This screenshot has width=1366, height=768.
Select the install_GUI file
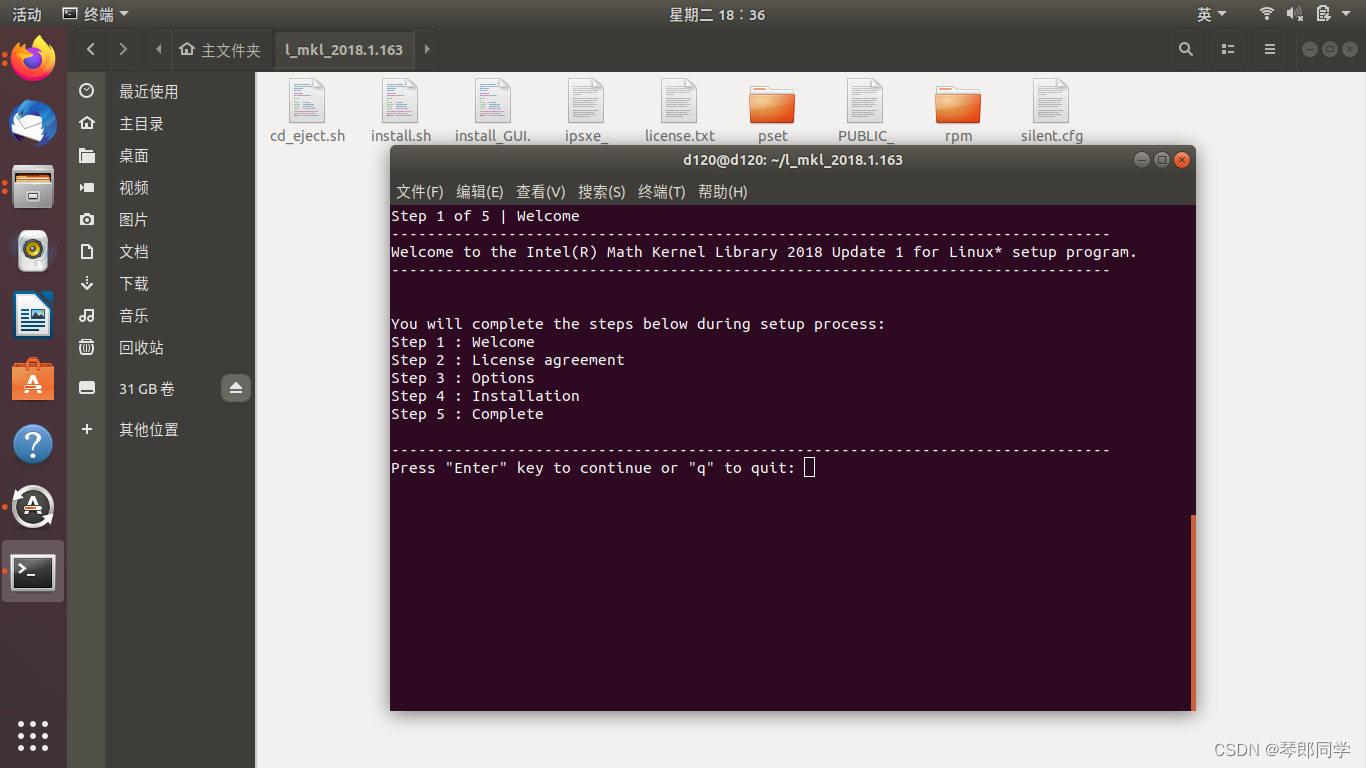coord(493,111)
